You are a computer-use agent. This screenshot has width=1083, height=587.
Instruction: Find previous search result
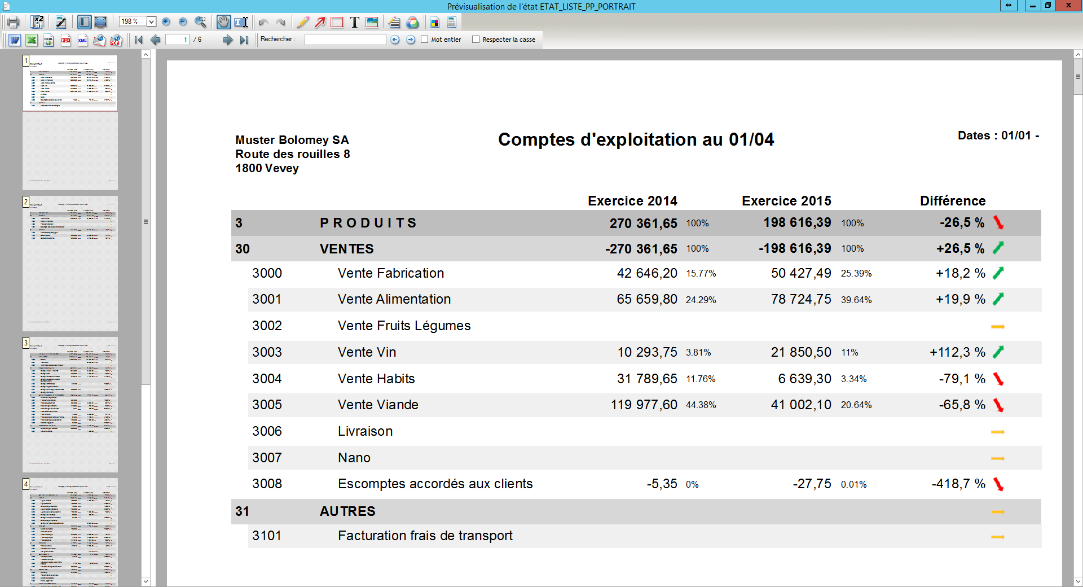395,40
